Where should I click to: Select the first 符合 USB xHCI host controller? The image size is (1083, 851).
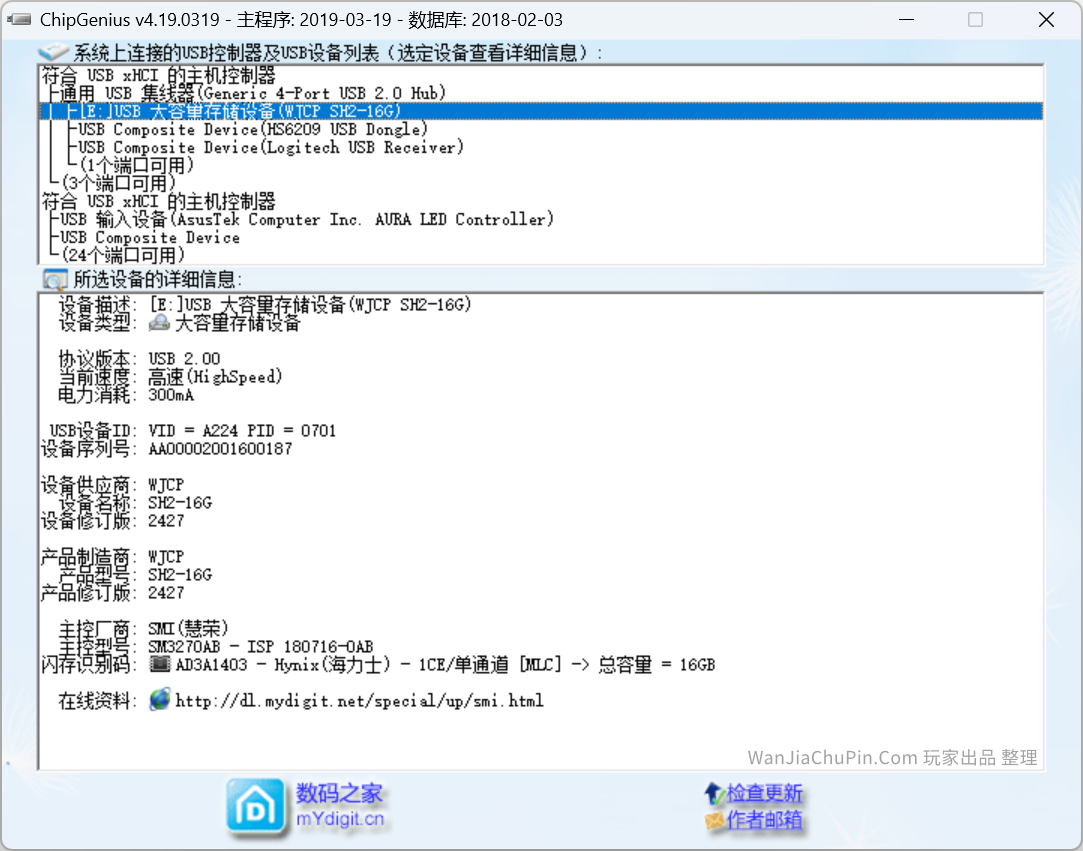click(x=157, y=75)
